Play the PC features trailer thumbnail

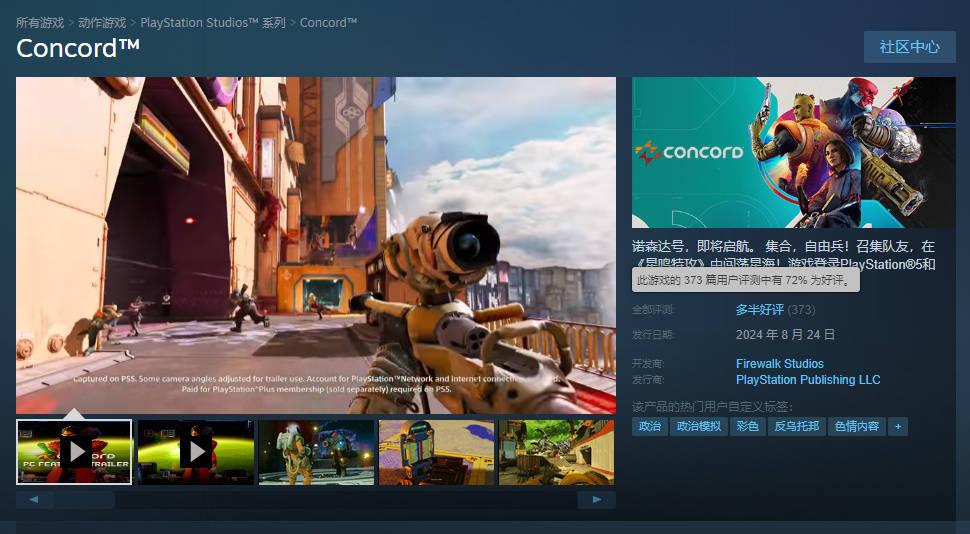(x=74, y=452)
